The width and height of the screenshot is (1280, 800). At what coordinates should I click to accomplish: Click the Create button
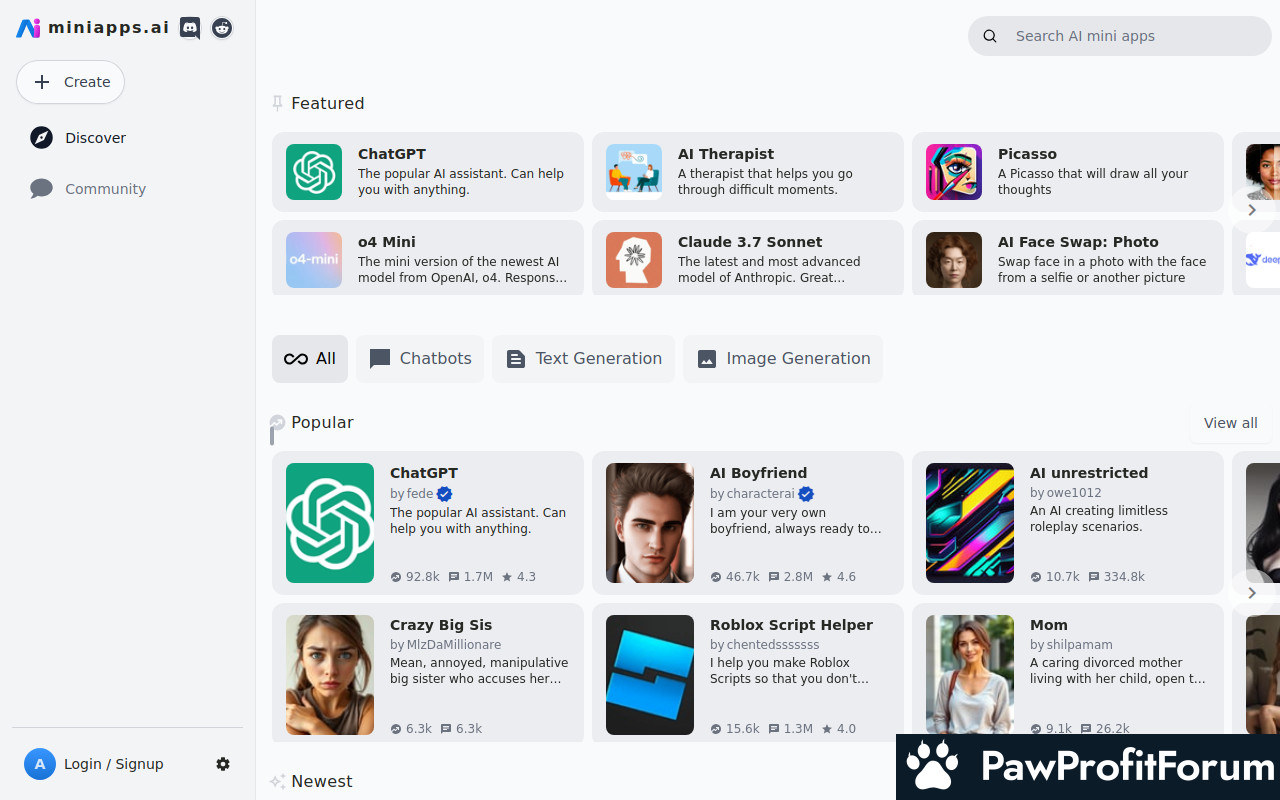tap(70, 82)
